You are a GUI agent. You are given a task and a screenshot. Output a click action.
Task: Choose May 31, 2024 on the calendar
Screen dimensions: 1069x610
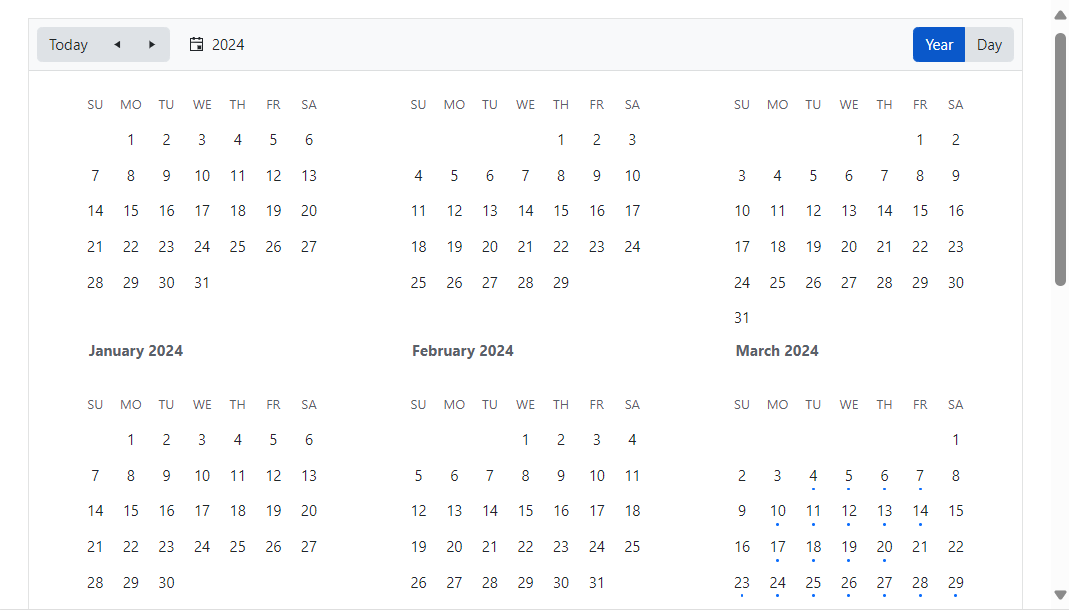click(x=597, y=583)
